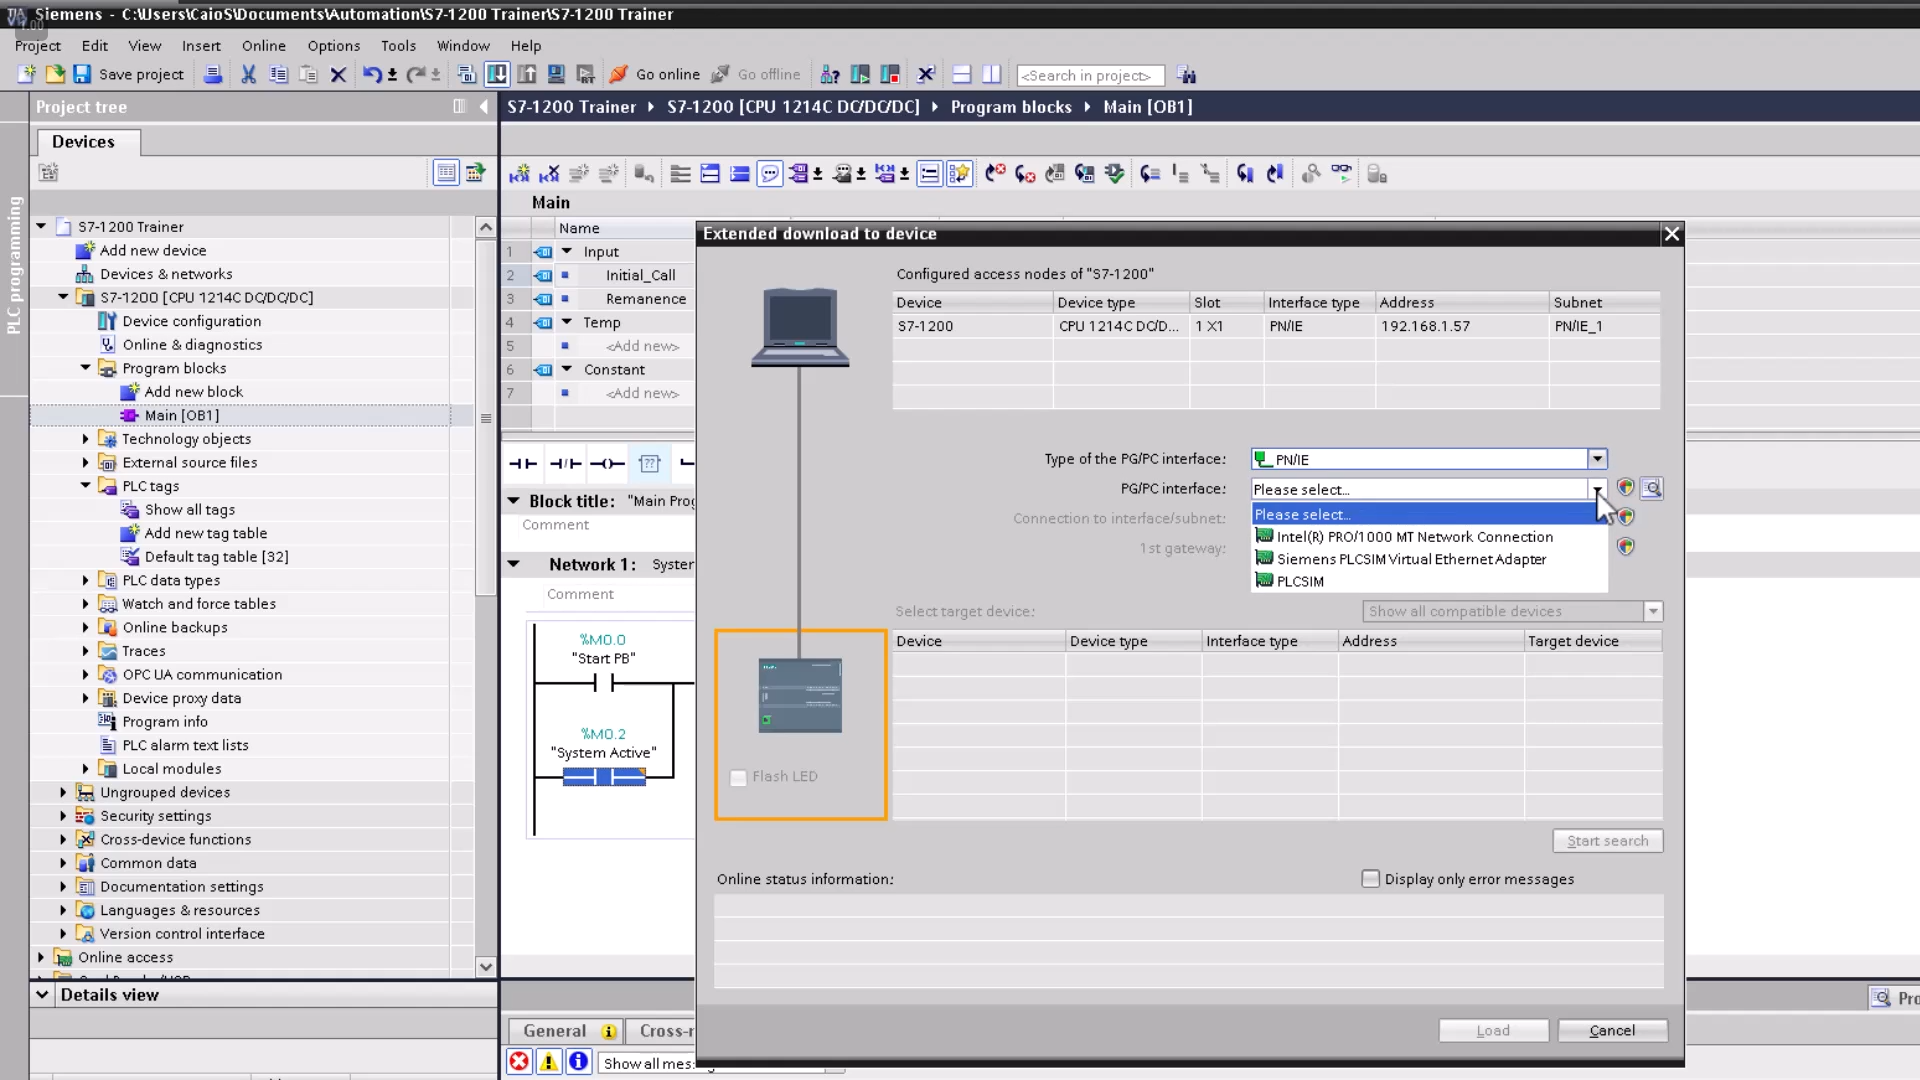Toggle the favorites star icon in editor toolbar
Viewport: 1920px width, 1080px height.
(959, 174)
